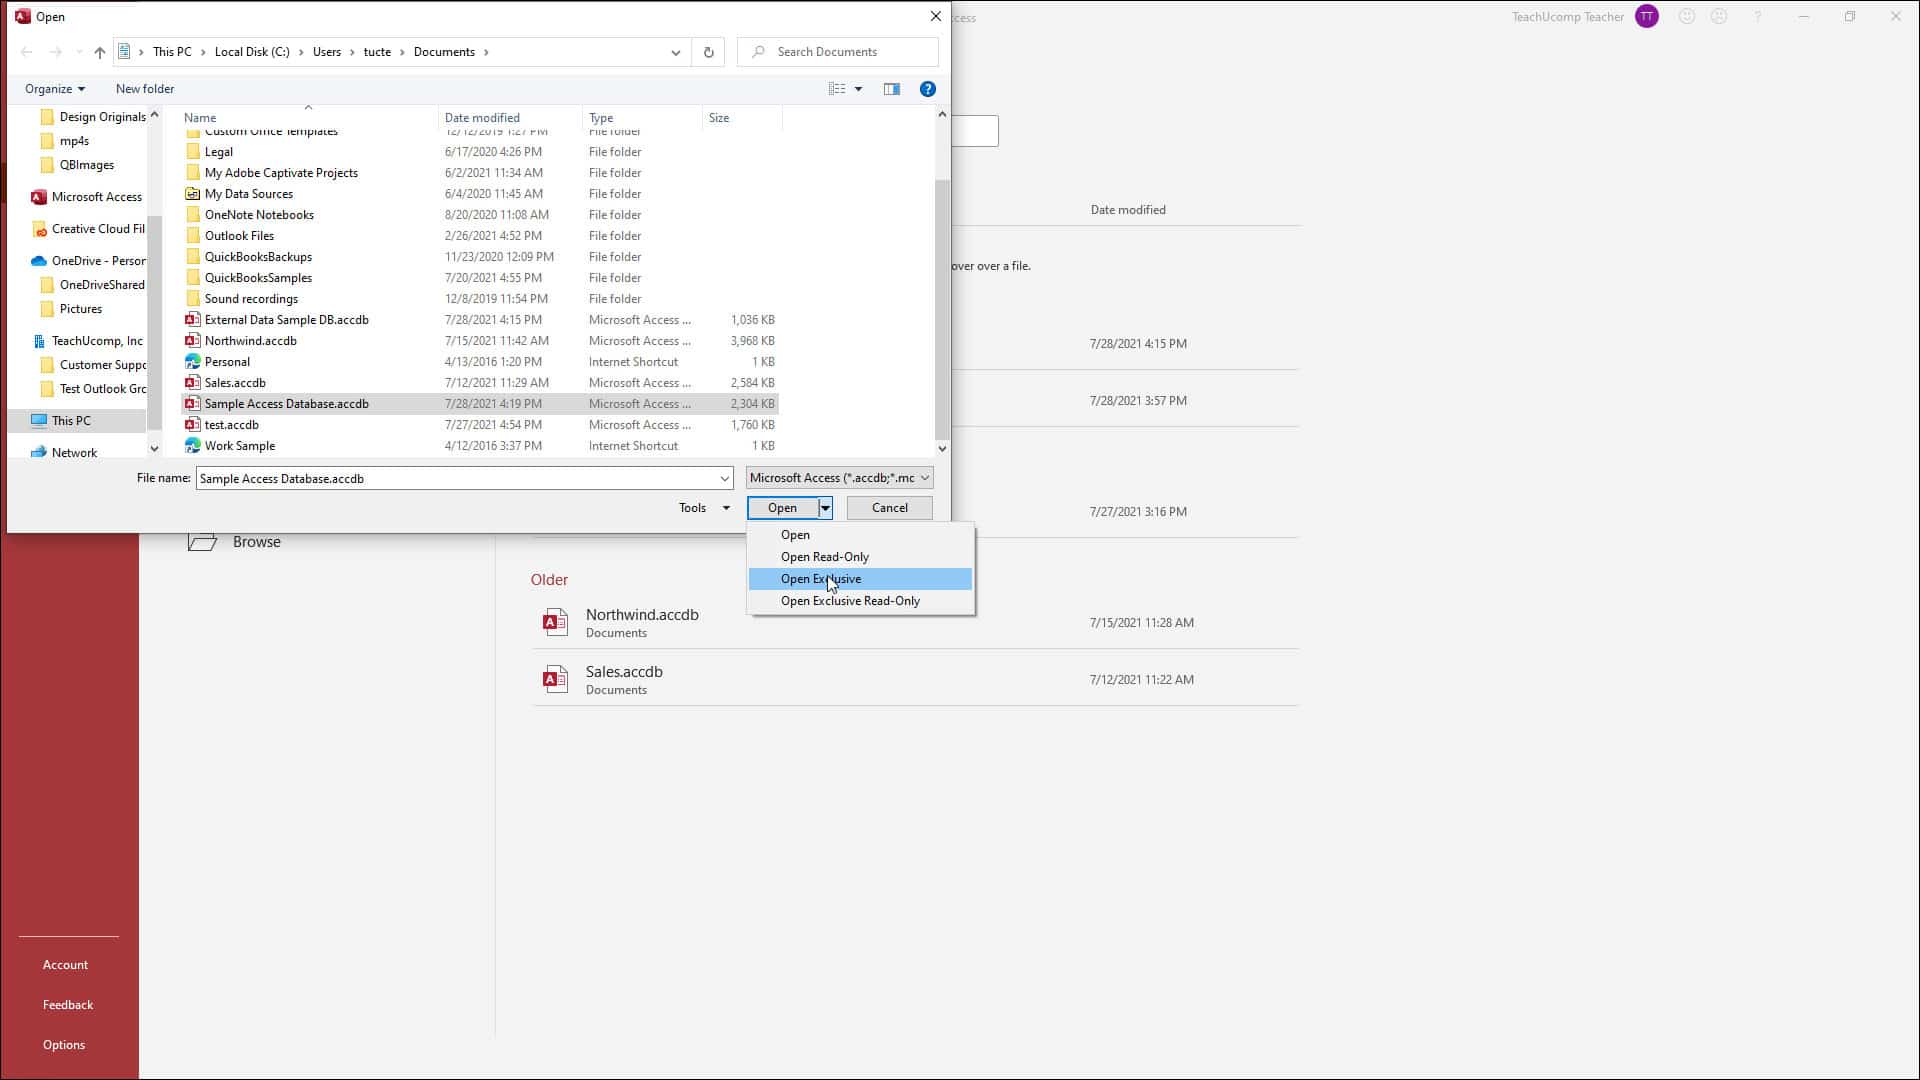The width and height of the screenshot is (1920, 1080).
Task: Click the main Open button beside Cancel
Action: tap(783, 508)
